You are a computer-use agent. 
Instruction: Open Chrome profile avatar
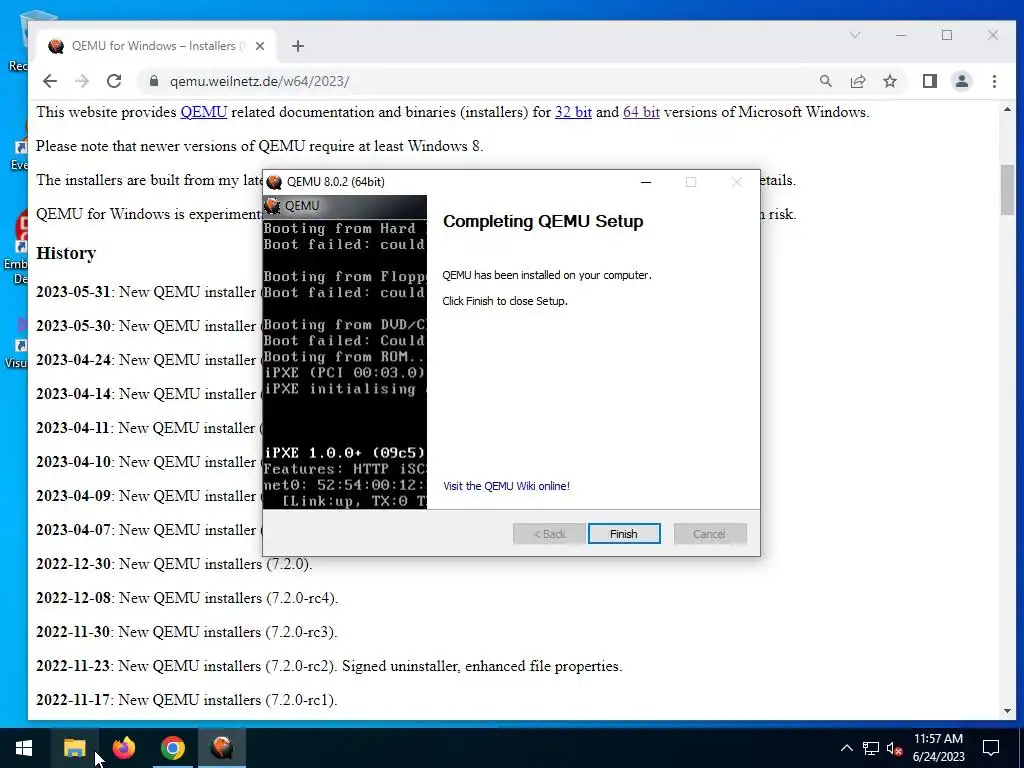pos(962,81)
